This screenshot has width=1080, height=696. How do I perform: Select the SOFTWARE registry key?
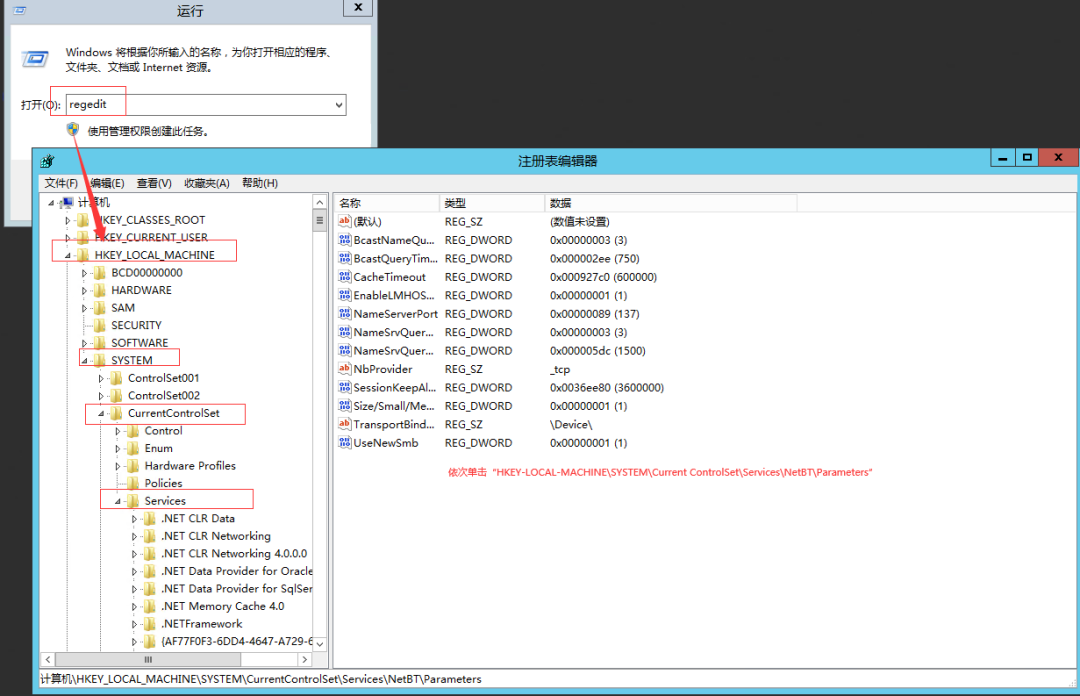click(x=139, y=343)
